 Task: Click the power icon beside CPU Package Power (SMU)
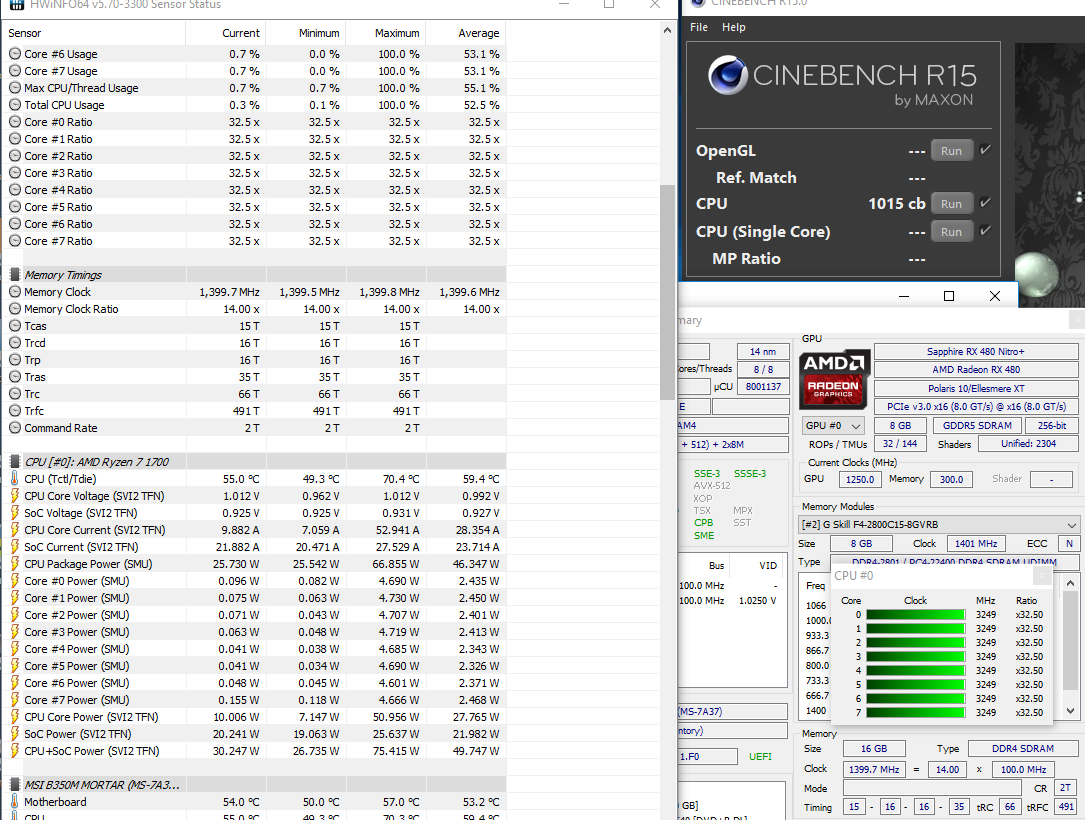(14, 563)
